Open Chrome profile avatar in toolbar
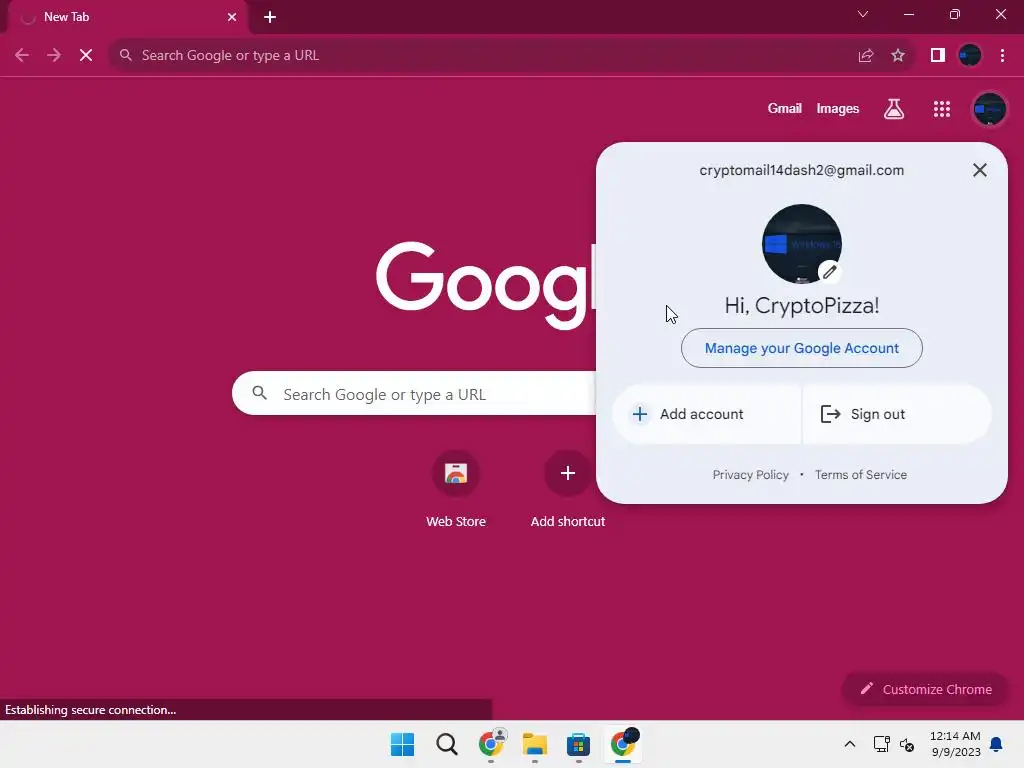Image resolution: width=1024 pixels, height=768 pixels. (x=970, y=56)
